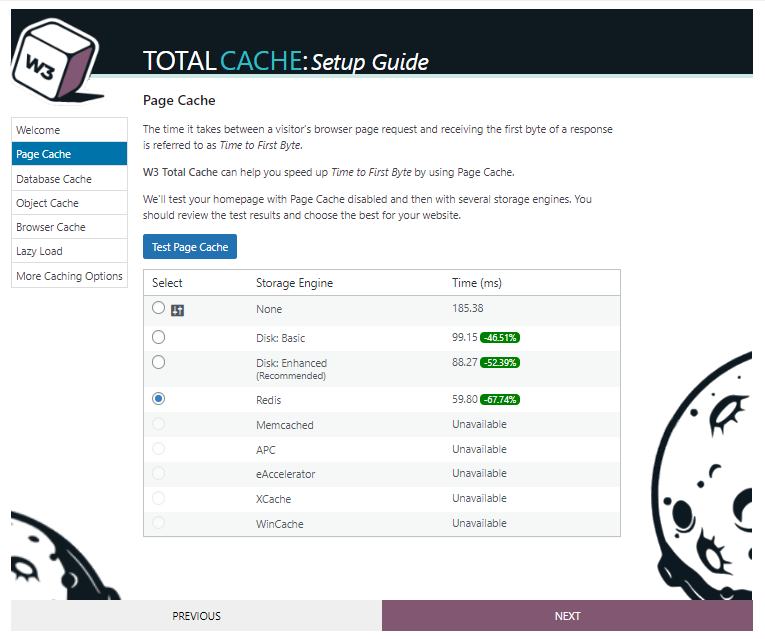This screenshot has height=639, width=765.
Task: Click Unavailable in the XCache row
Action: coord(479,498)
